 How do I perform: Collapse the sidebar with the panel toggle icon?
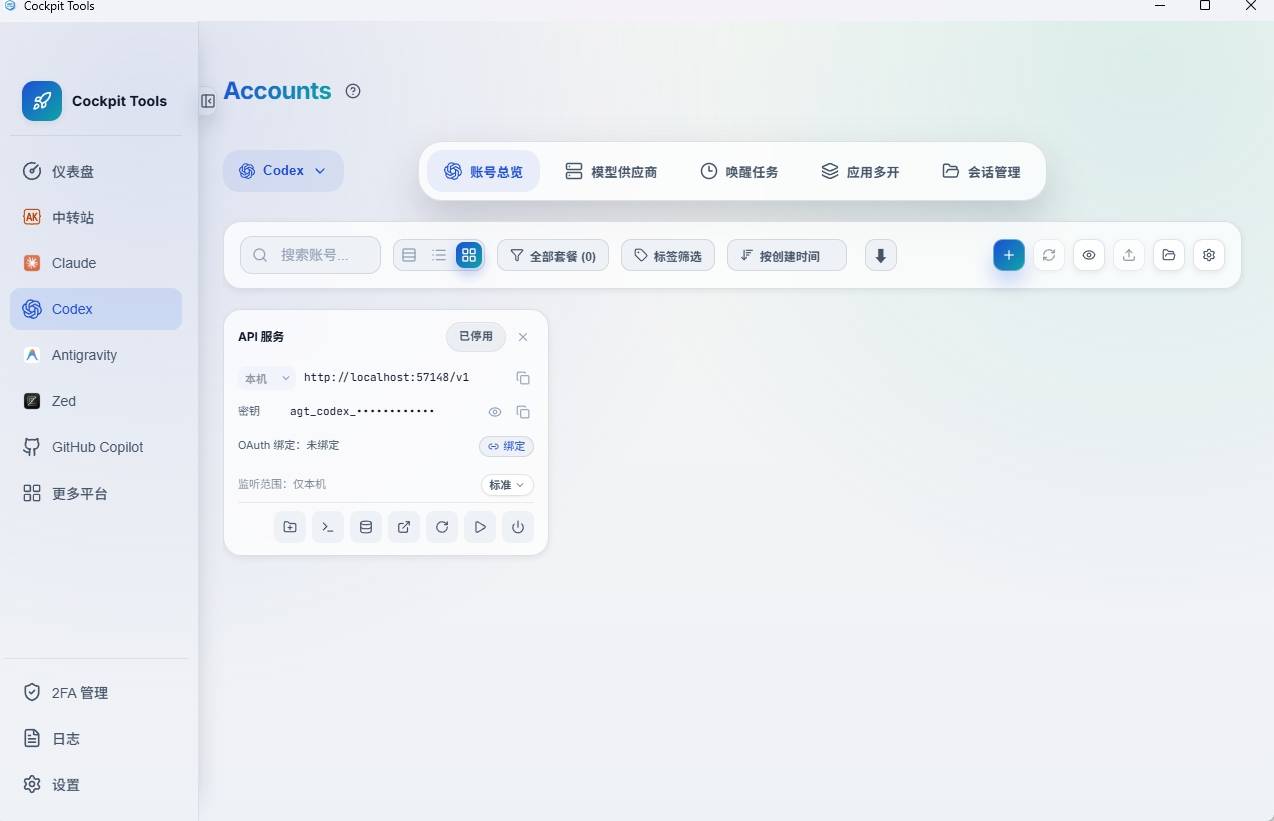point(208,101)
